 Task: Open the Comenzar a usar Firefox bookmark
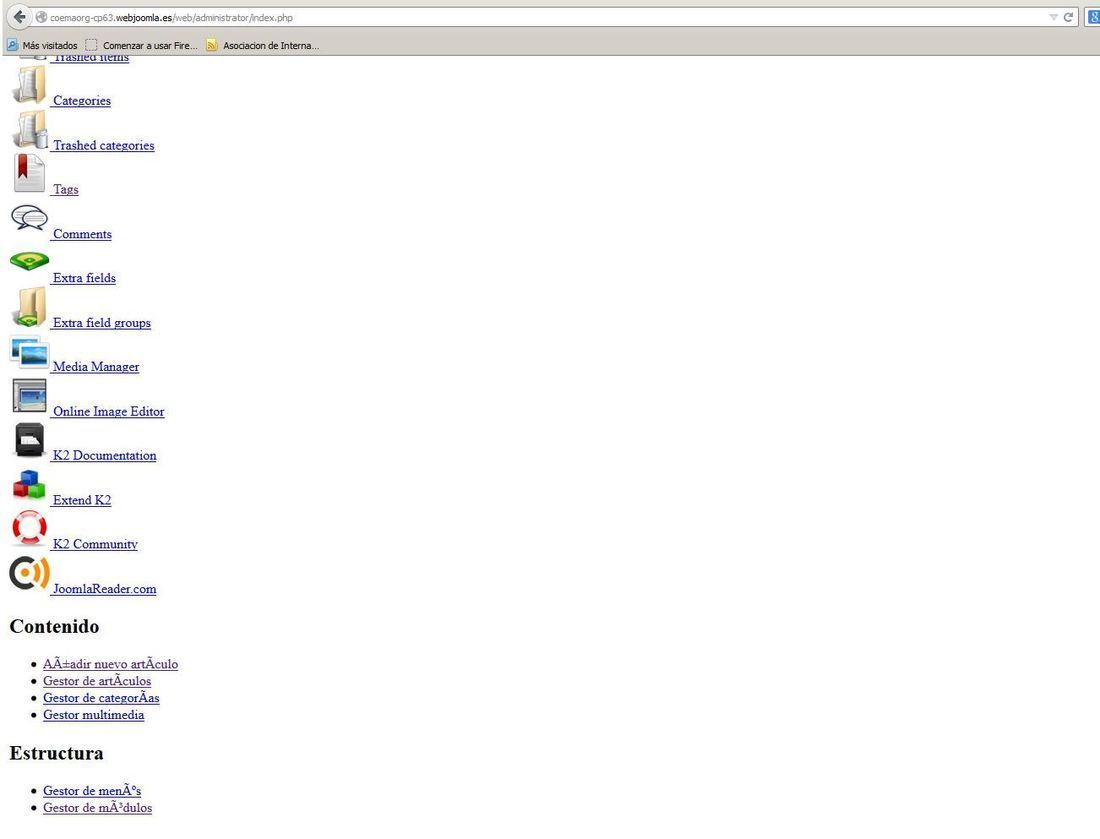click(x=142, y=46)
